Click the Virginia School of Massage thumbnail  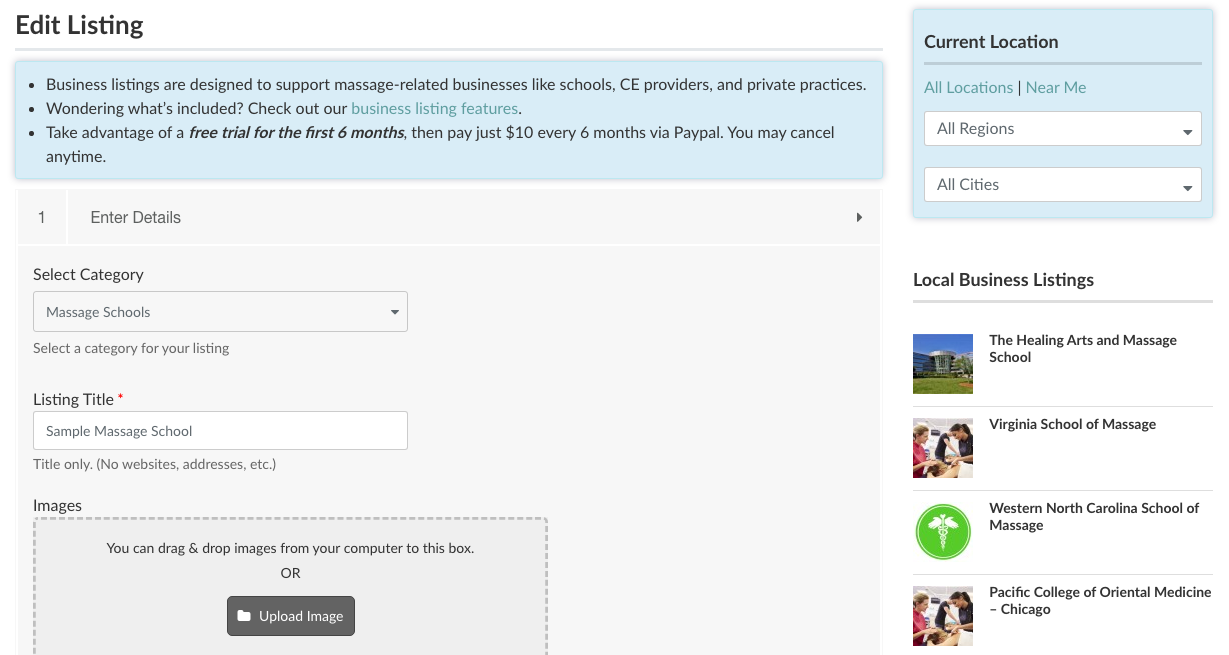(943, 448)
